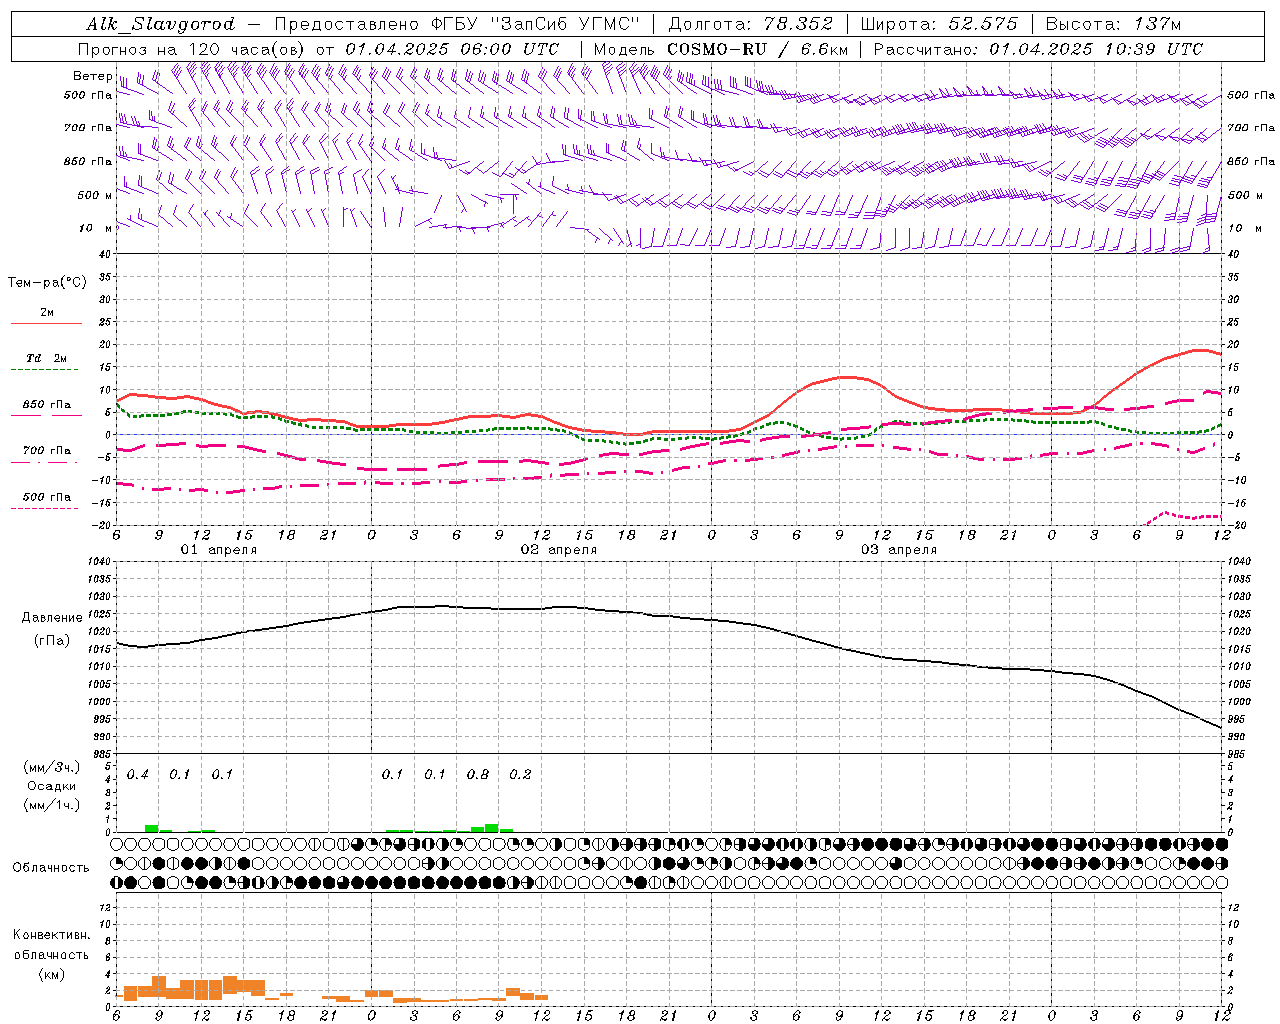This screenshot has width=1280, height=1024.
Task: Click the red line sample under 2м legend
Action: click(46, 324)
